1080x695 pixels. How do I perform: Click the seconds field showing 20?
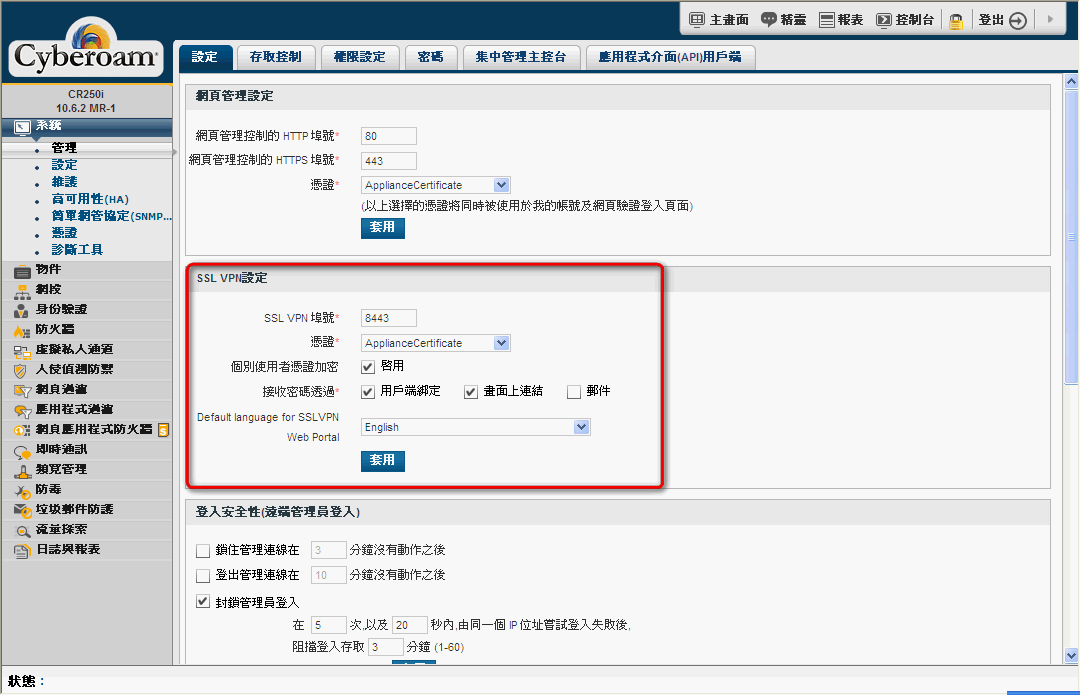point(410,625)
